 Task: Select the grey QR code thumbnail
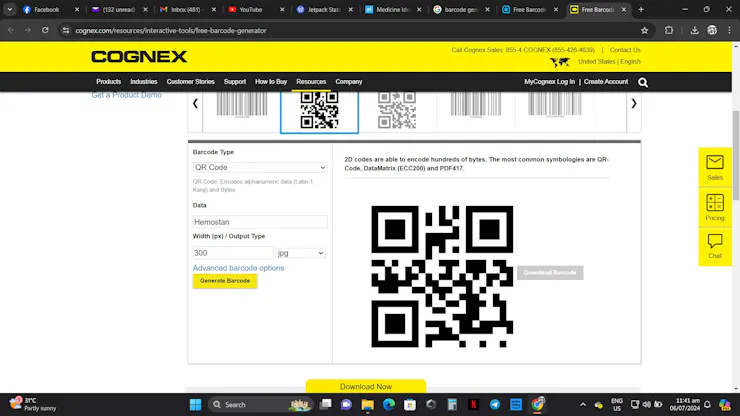click(397, 110)
